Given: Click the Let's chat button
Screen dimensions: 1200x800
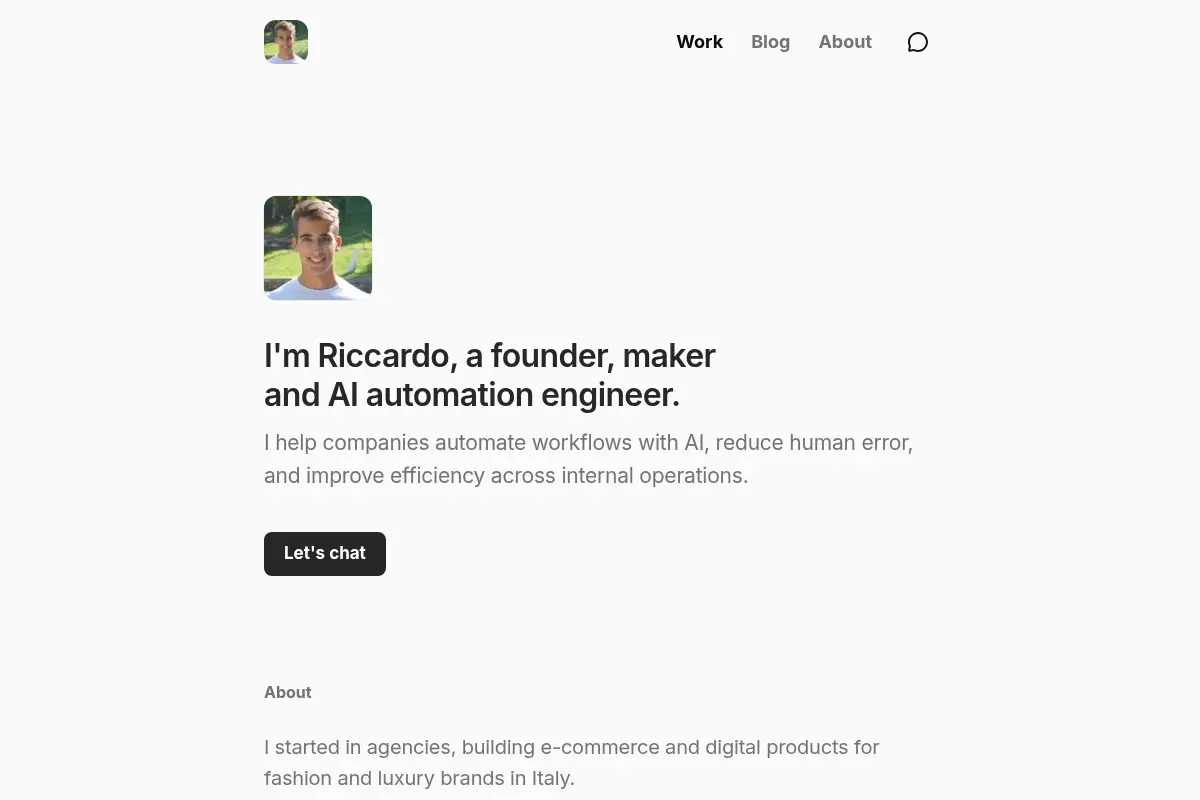Looking at the screenshot, I should tap(325, 554).
